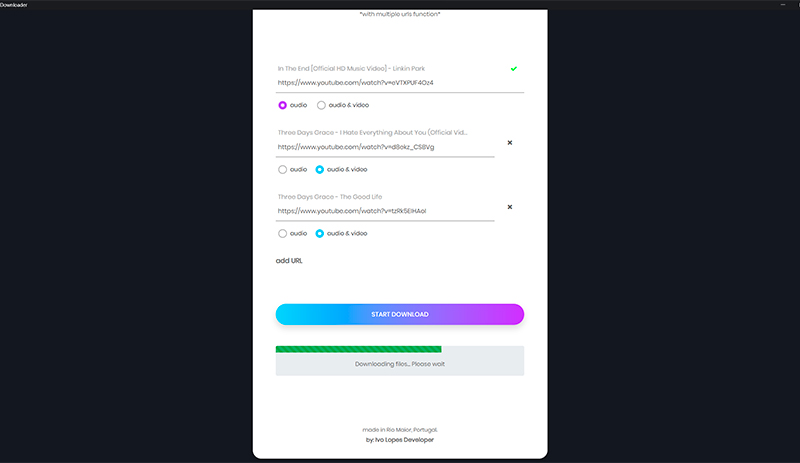Click the Downloader window title
This screenshot has height=463, width=800.
(14, 5)
